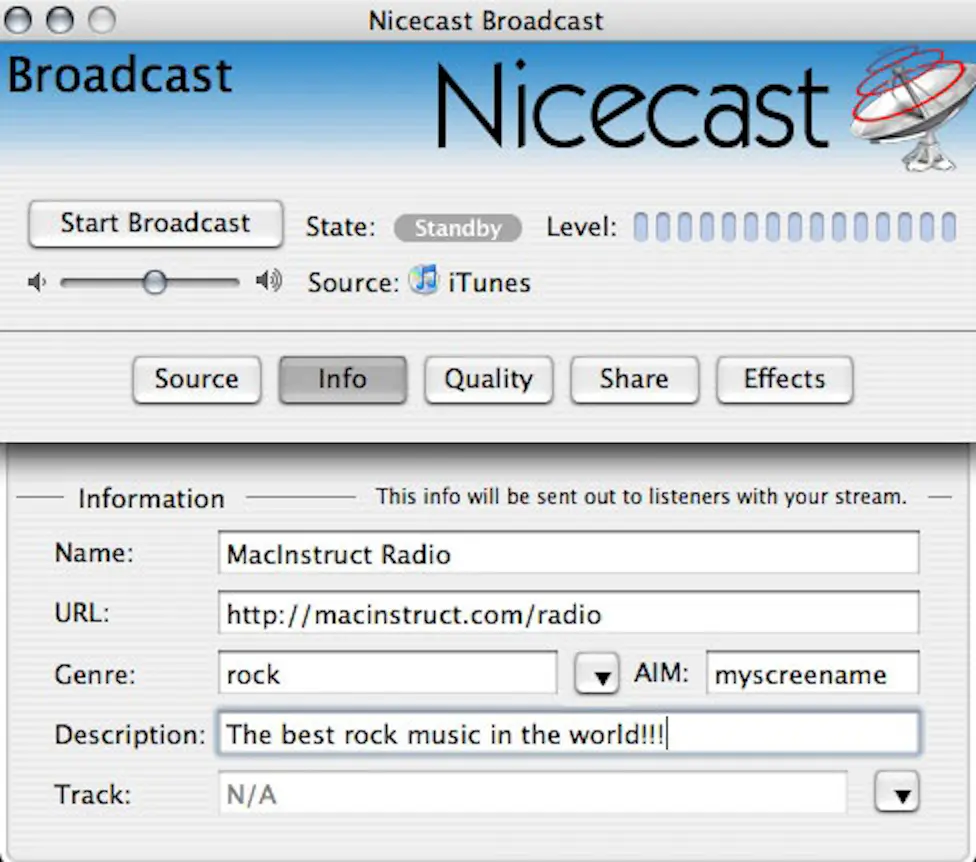Click the highlighted Info button
This screenshot has width=976, height=862.
tap(342, 380)
